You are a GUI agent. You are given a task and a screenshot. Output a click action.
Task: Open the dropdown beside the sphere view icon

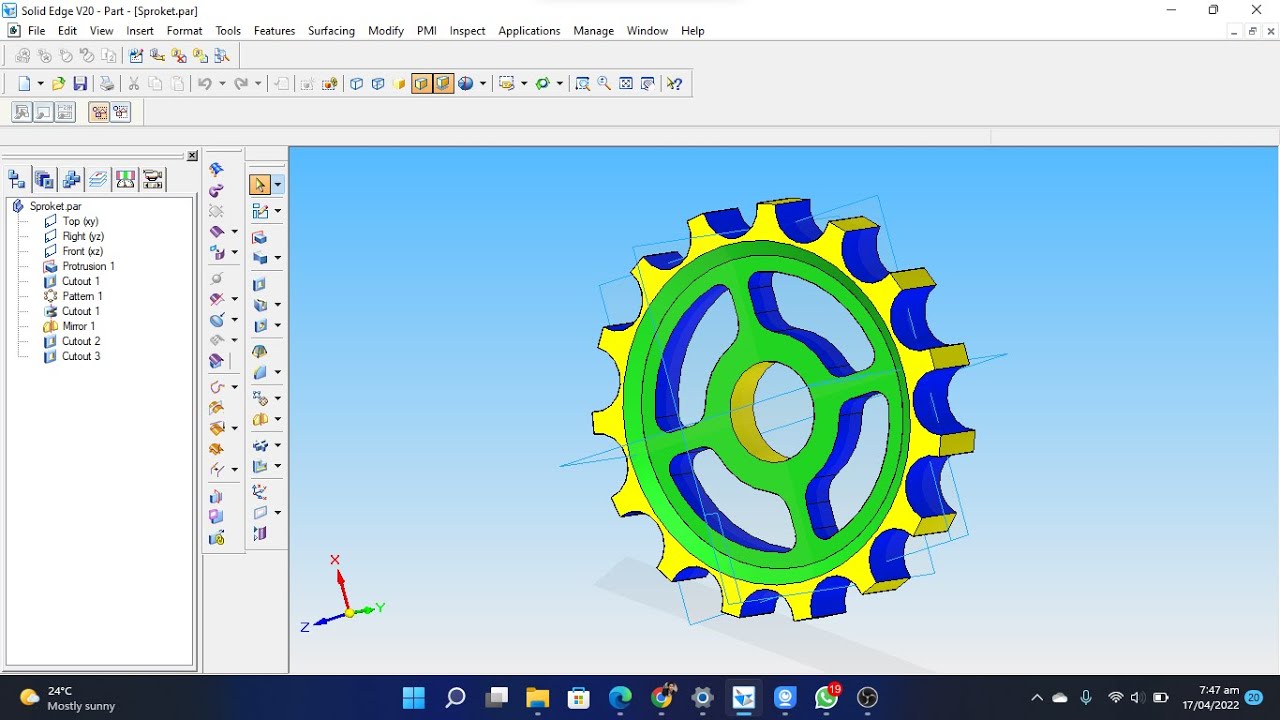point(483,84)
